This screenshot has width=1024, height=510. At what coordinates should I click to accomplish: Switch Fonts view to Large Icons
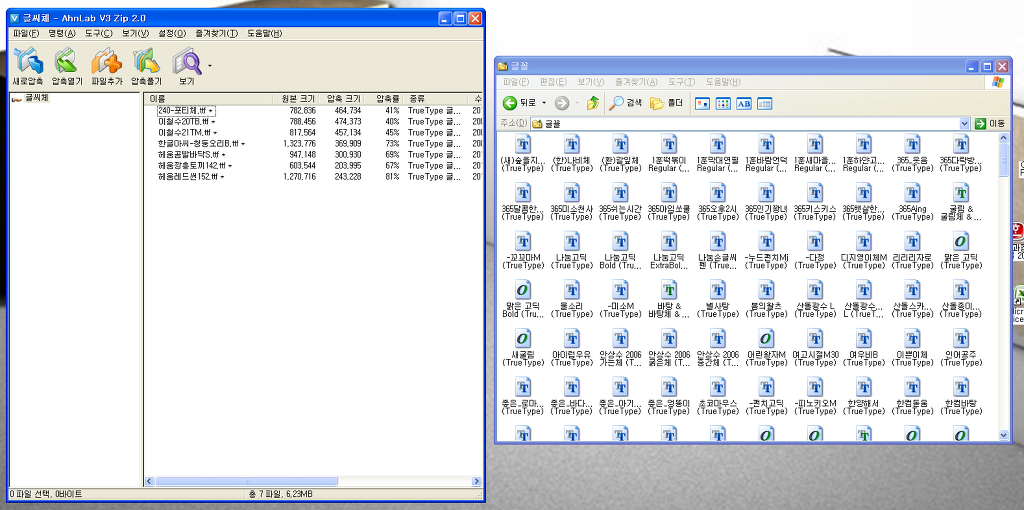(702, 103)
